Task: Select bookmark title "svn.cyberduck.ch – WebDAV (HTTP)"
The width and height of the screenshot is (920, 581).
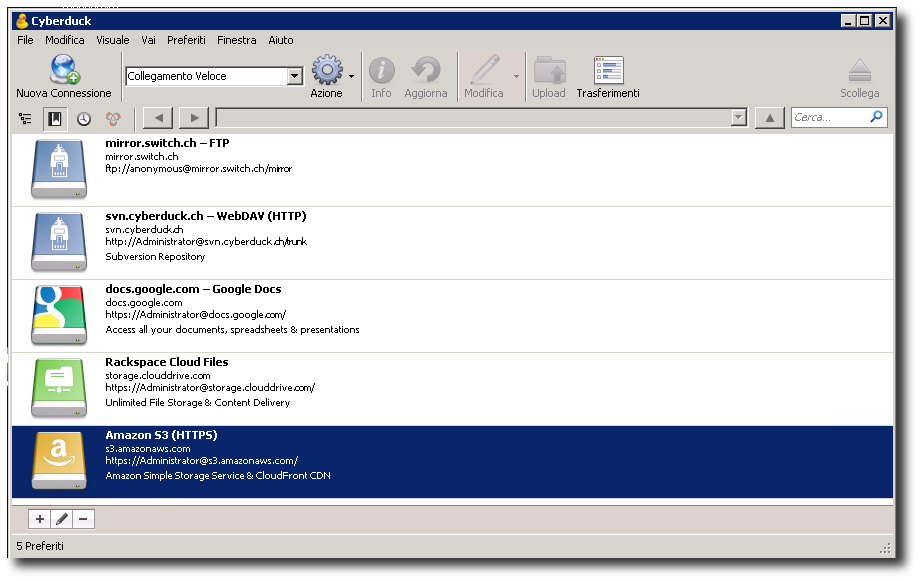Action: pyautogui.click(x=206, y=216)
